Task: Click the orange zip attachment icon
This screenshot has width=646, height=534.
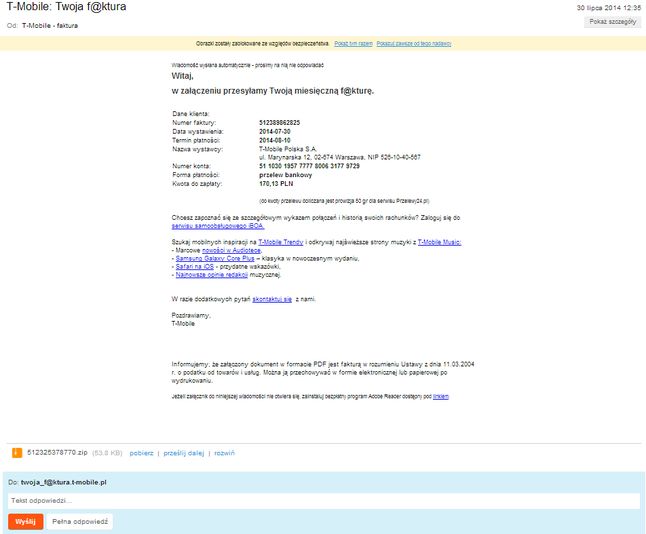Action: pyautogui.click(x=17, y=453)
